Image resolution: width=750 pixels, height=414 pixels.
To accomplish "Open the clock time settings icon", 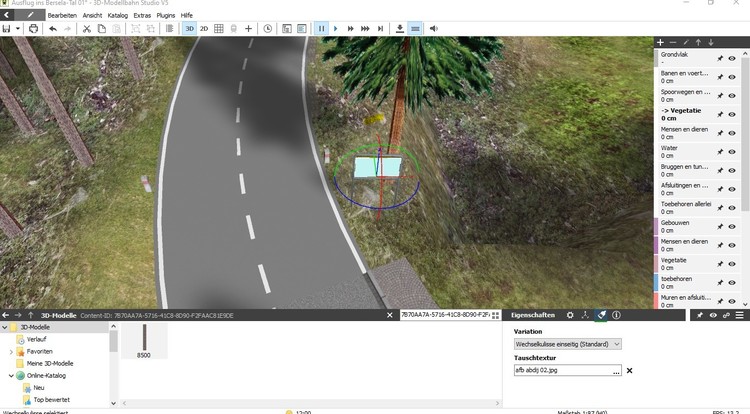I will [x=268, y=29].
